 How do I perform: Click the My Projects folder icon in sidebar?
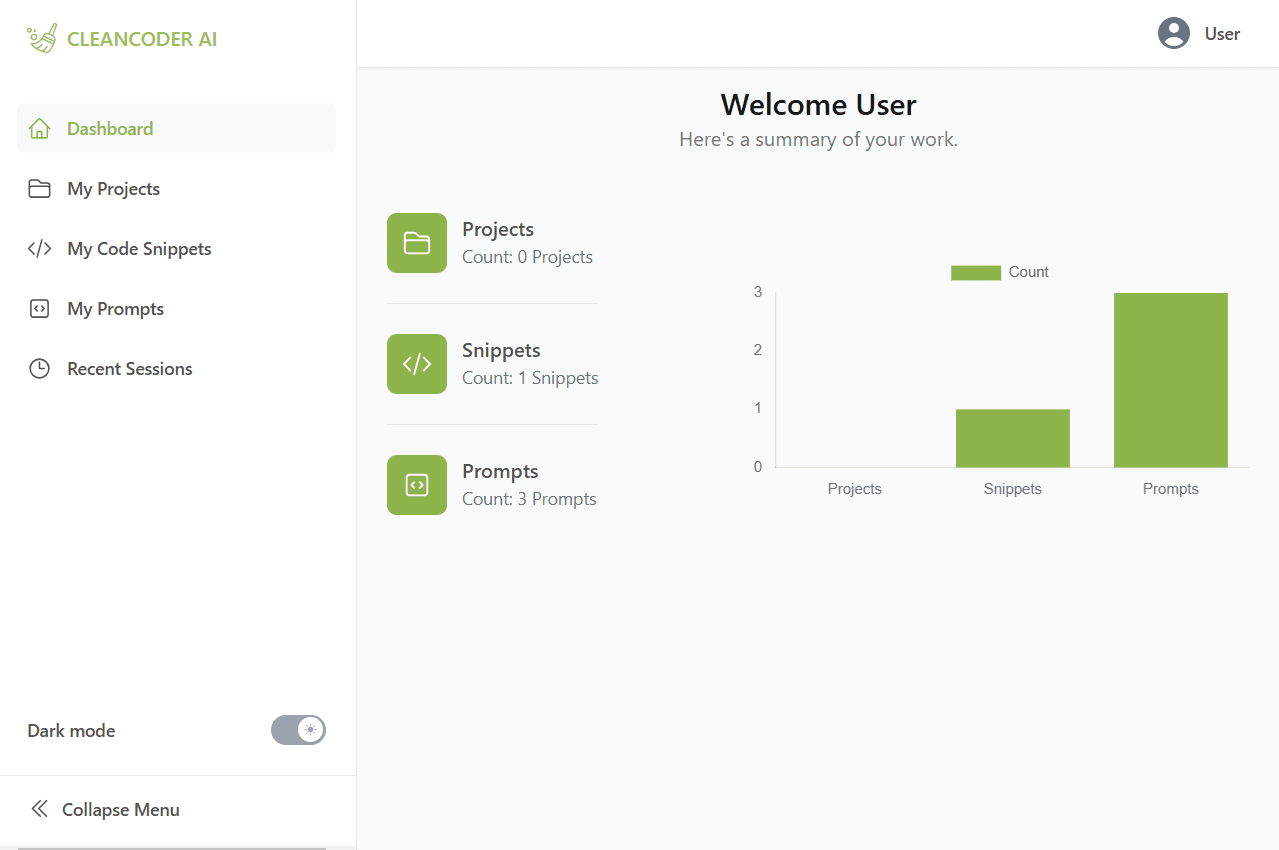pos(39,189)
